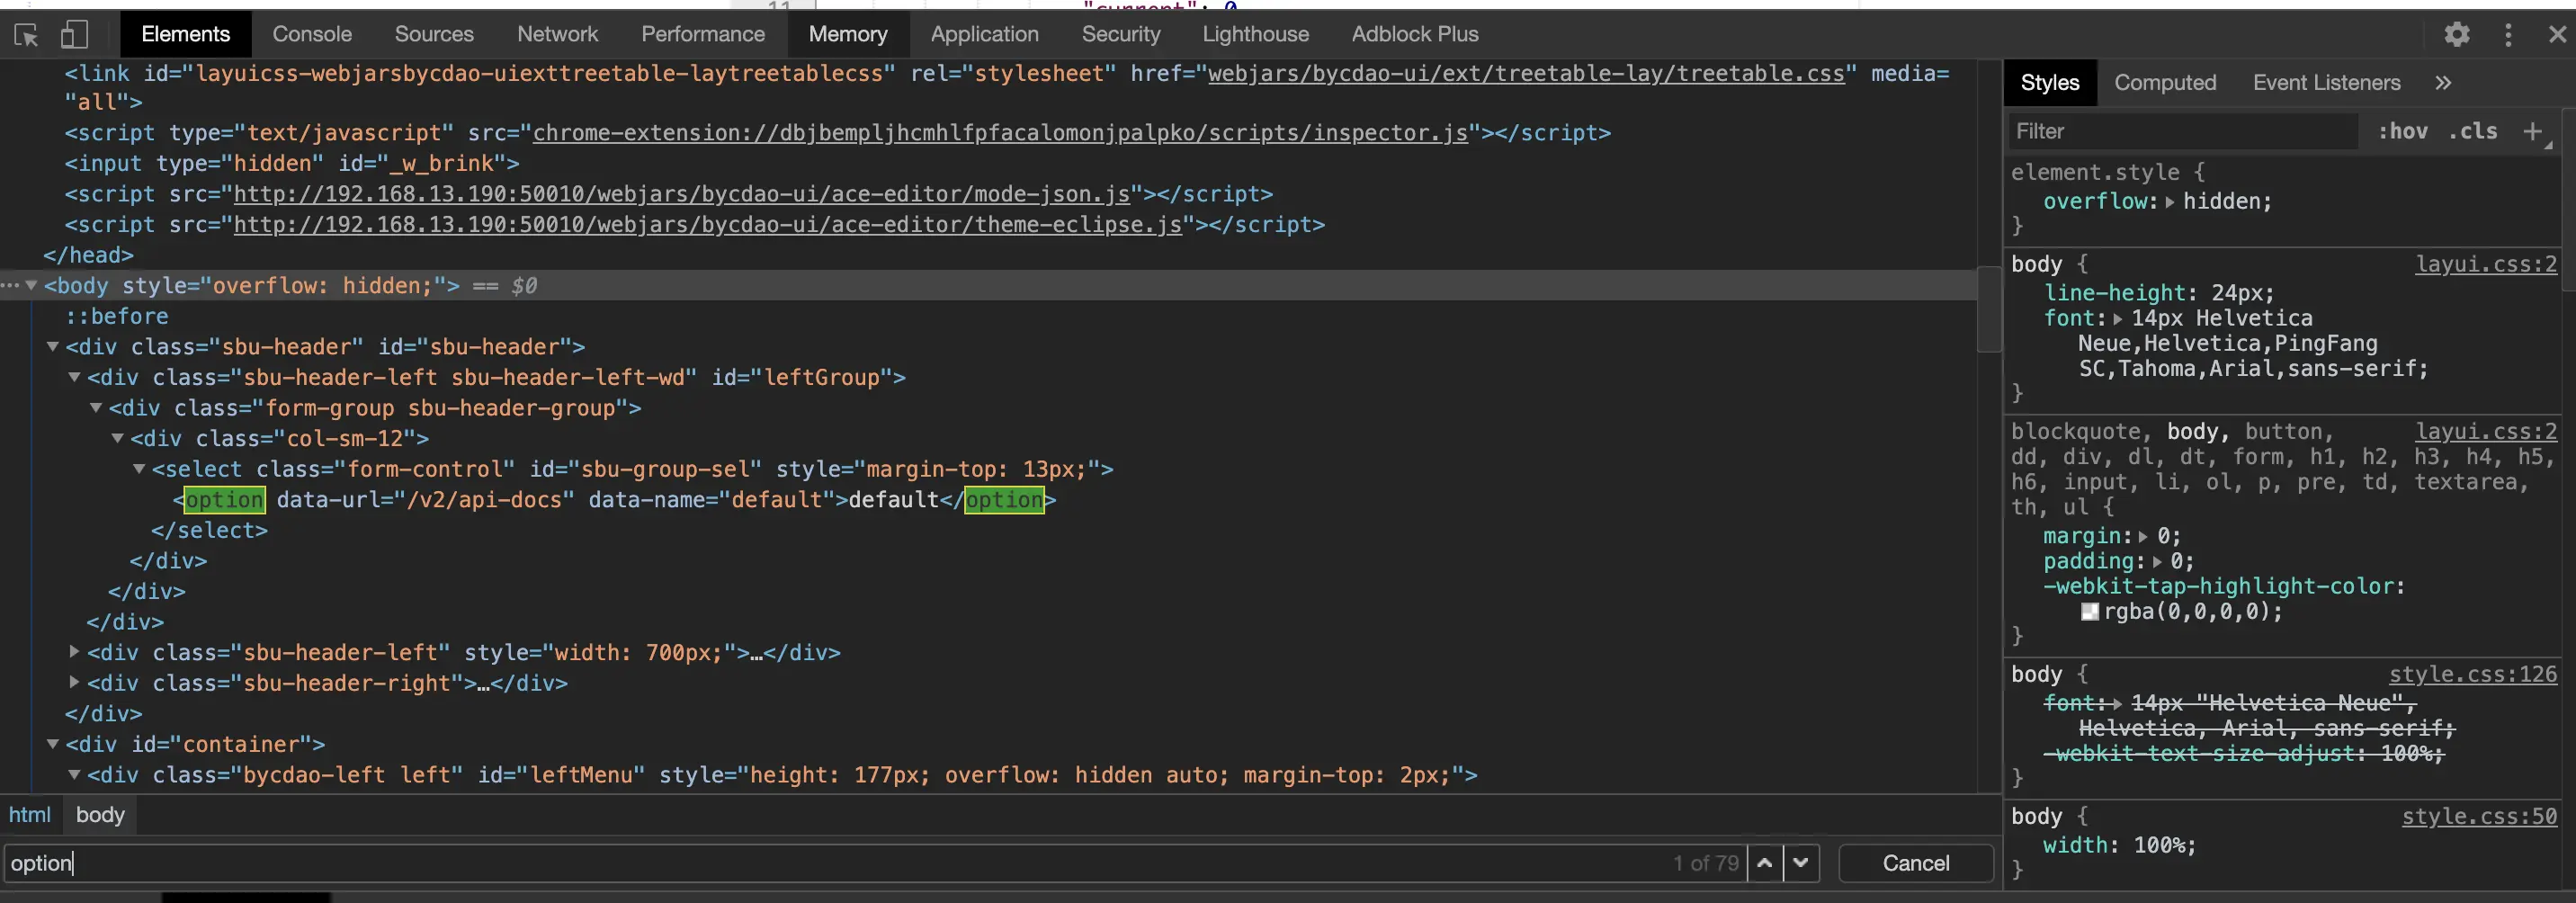This screenshot has height=903, width=2576.
Task: Close the DevTools panel
Action: pos(2558,35)
